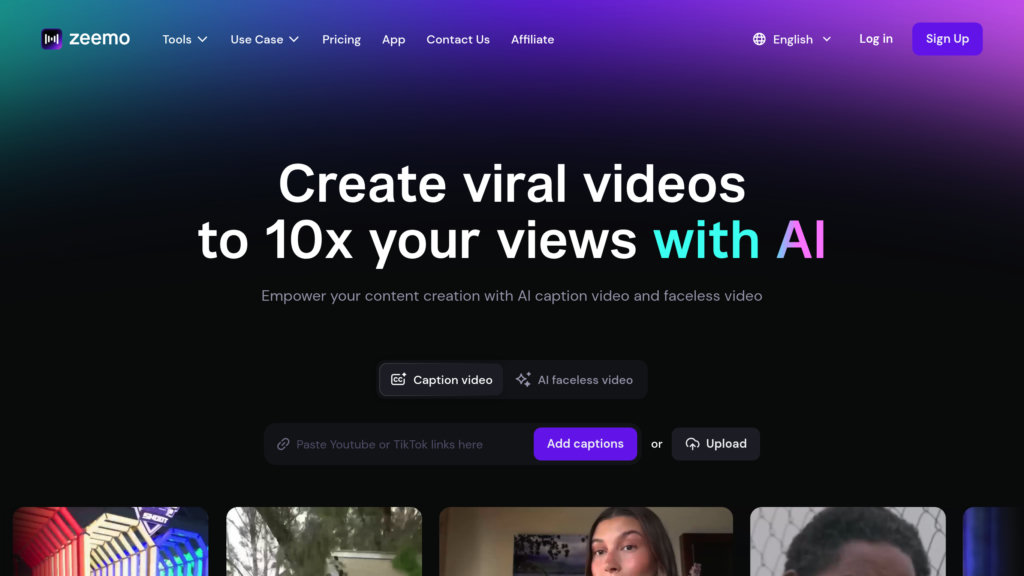
Task: Expand the Tools dropdown chevron
Action: point(202,39)
